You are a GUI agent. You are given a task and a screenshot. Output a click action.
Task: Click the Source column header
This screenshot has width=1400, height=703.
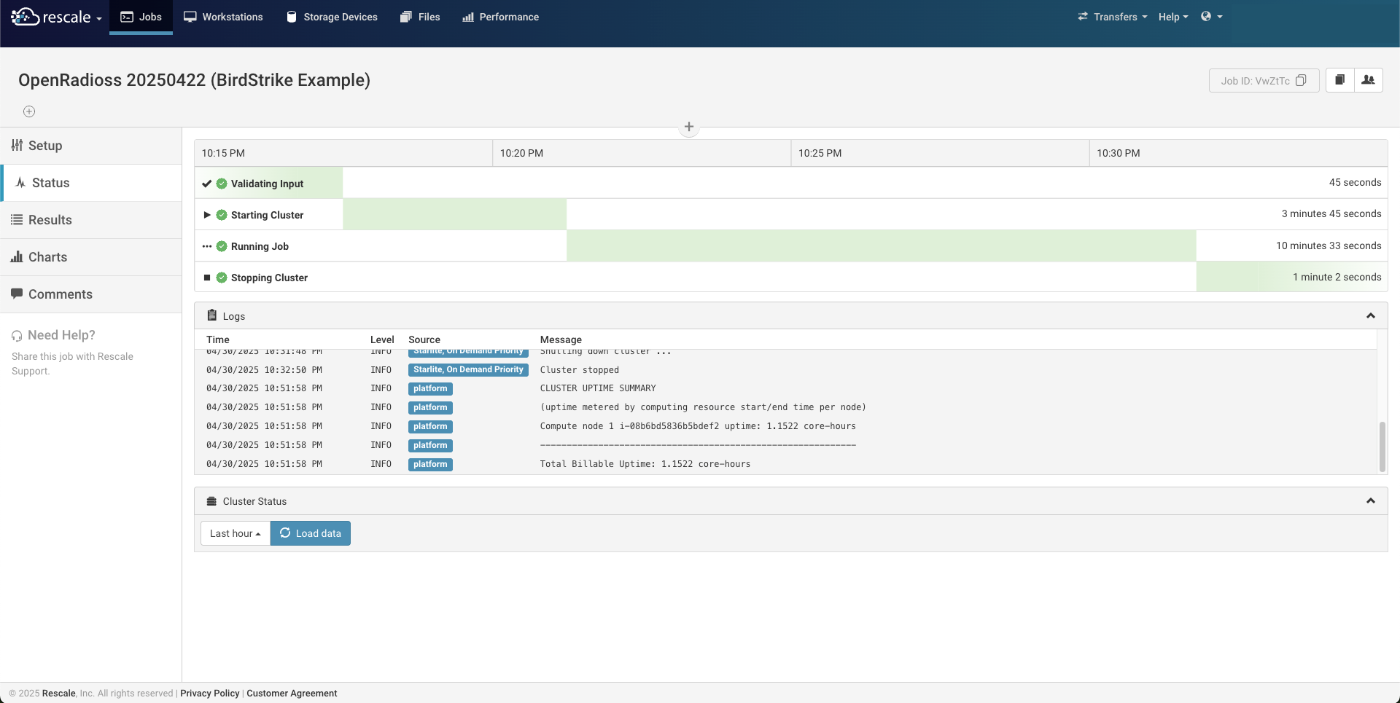(424, 340)
